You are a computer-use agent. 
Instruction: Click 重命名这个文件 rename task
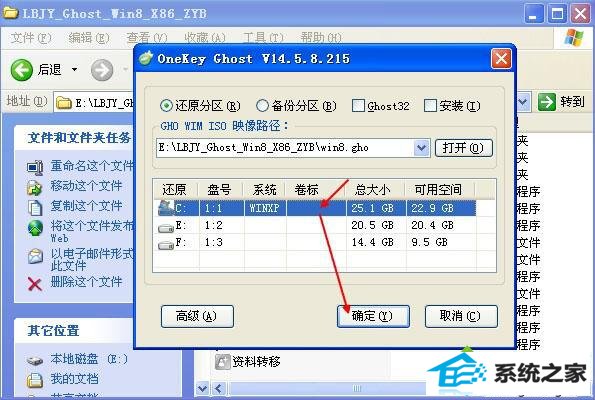(x=92, y=166)
